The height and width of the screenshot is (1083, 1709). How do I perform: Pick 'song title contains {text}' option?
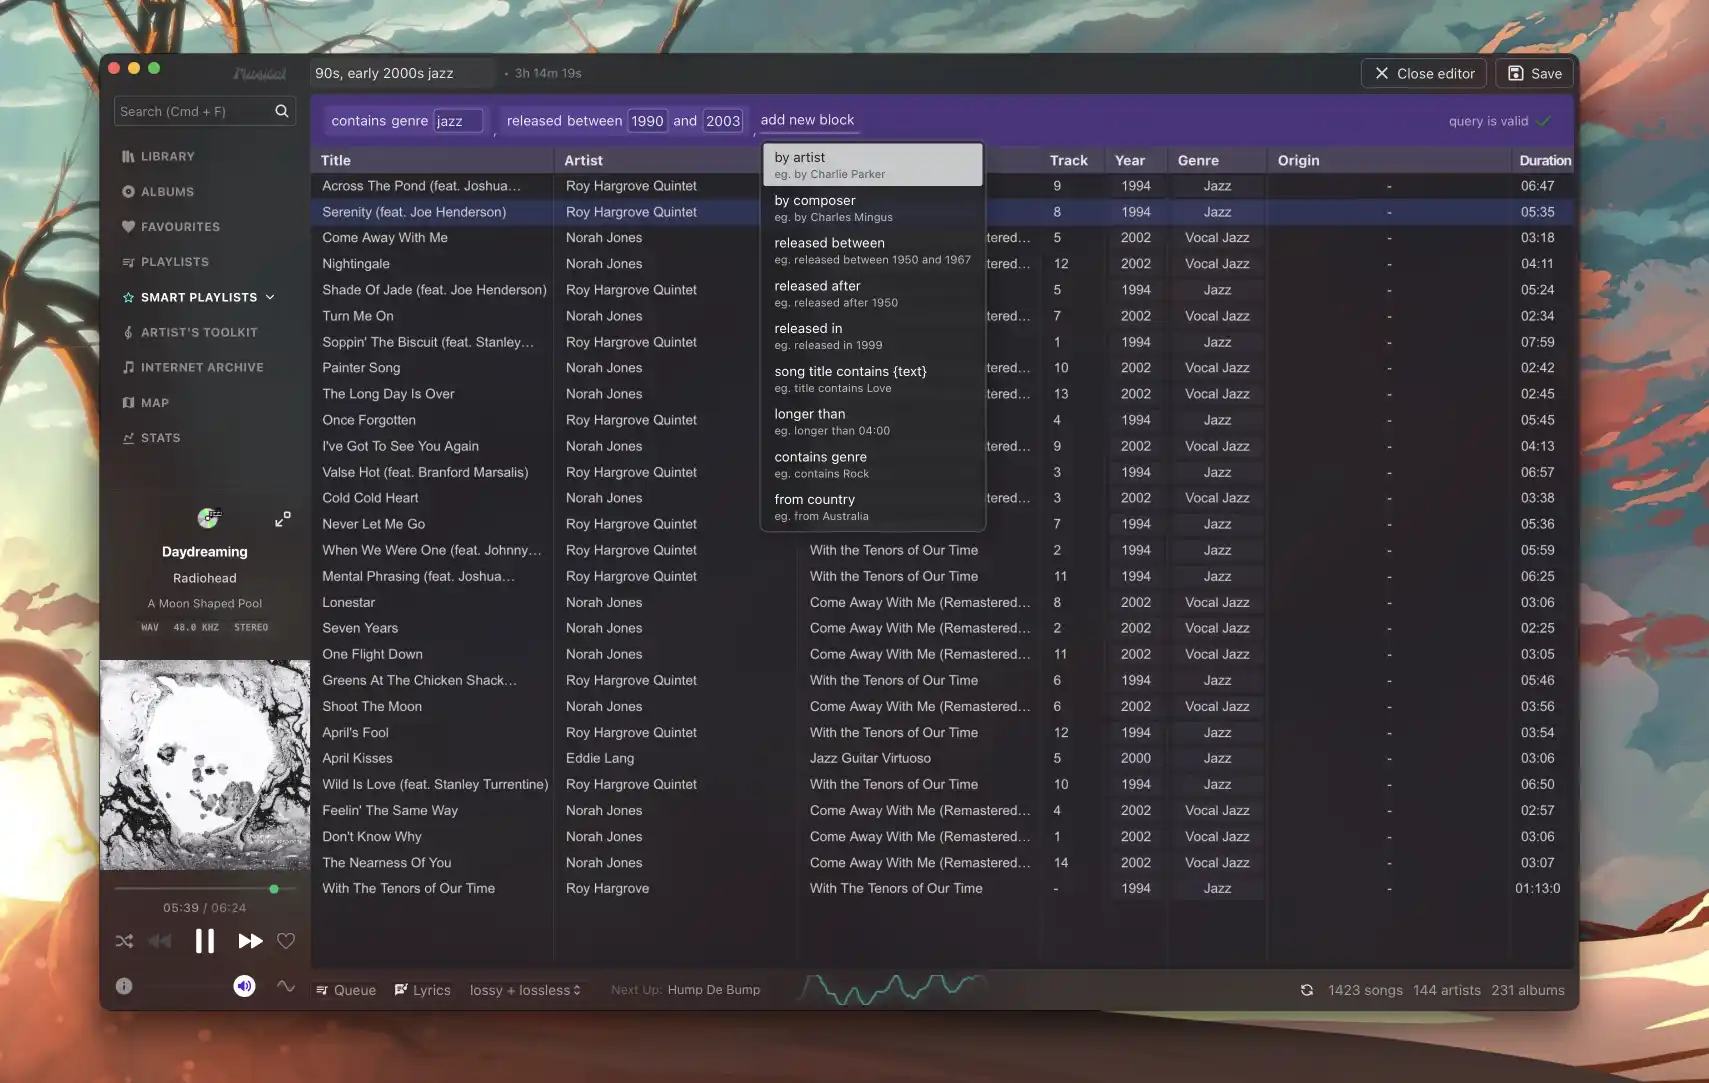pyautogui.click(x=873, y=379)
